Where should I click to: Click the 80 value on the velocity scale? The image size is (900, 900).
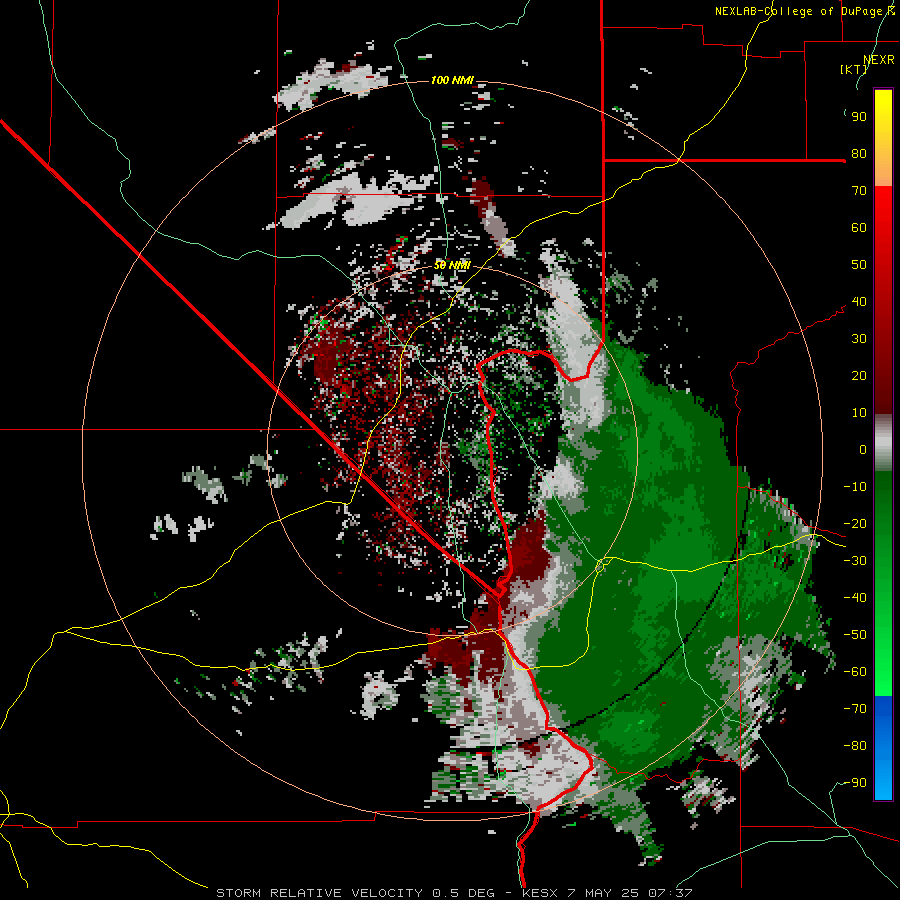tap(859, 154)
